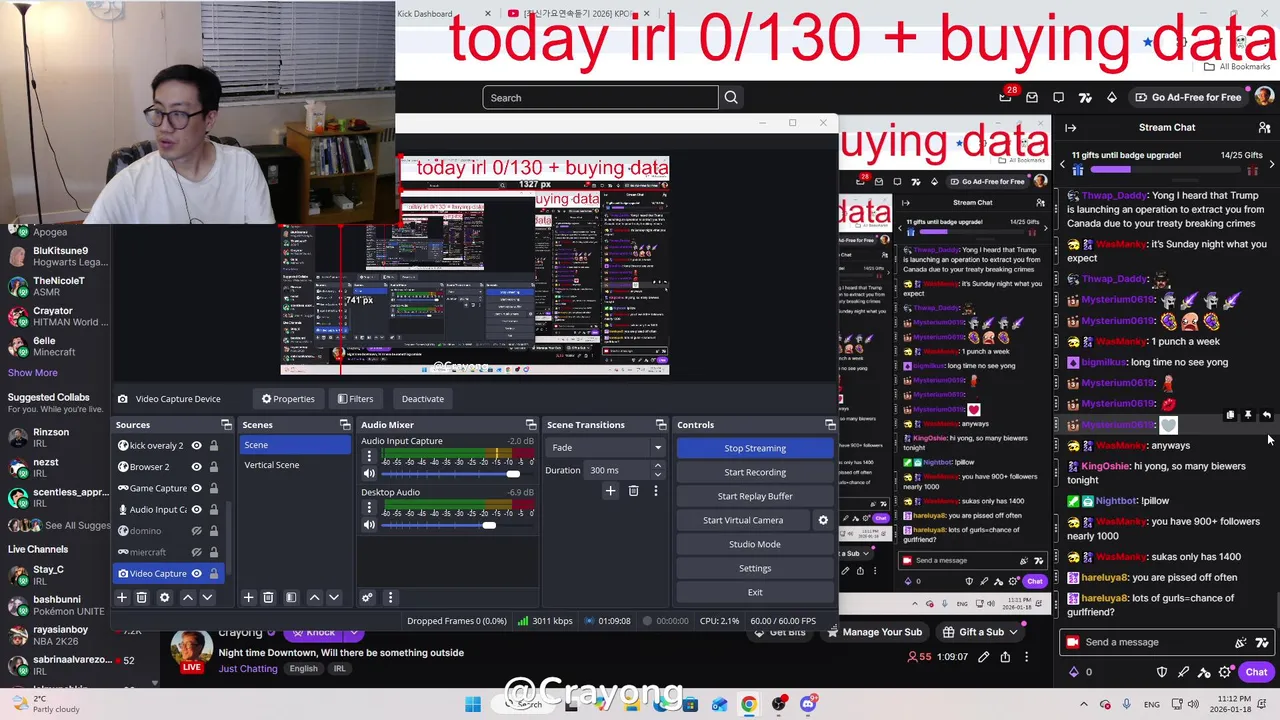Undock the Scenes panel
1280x720 pixels.
pos(345,425)
